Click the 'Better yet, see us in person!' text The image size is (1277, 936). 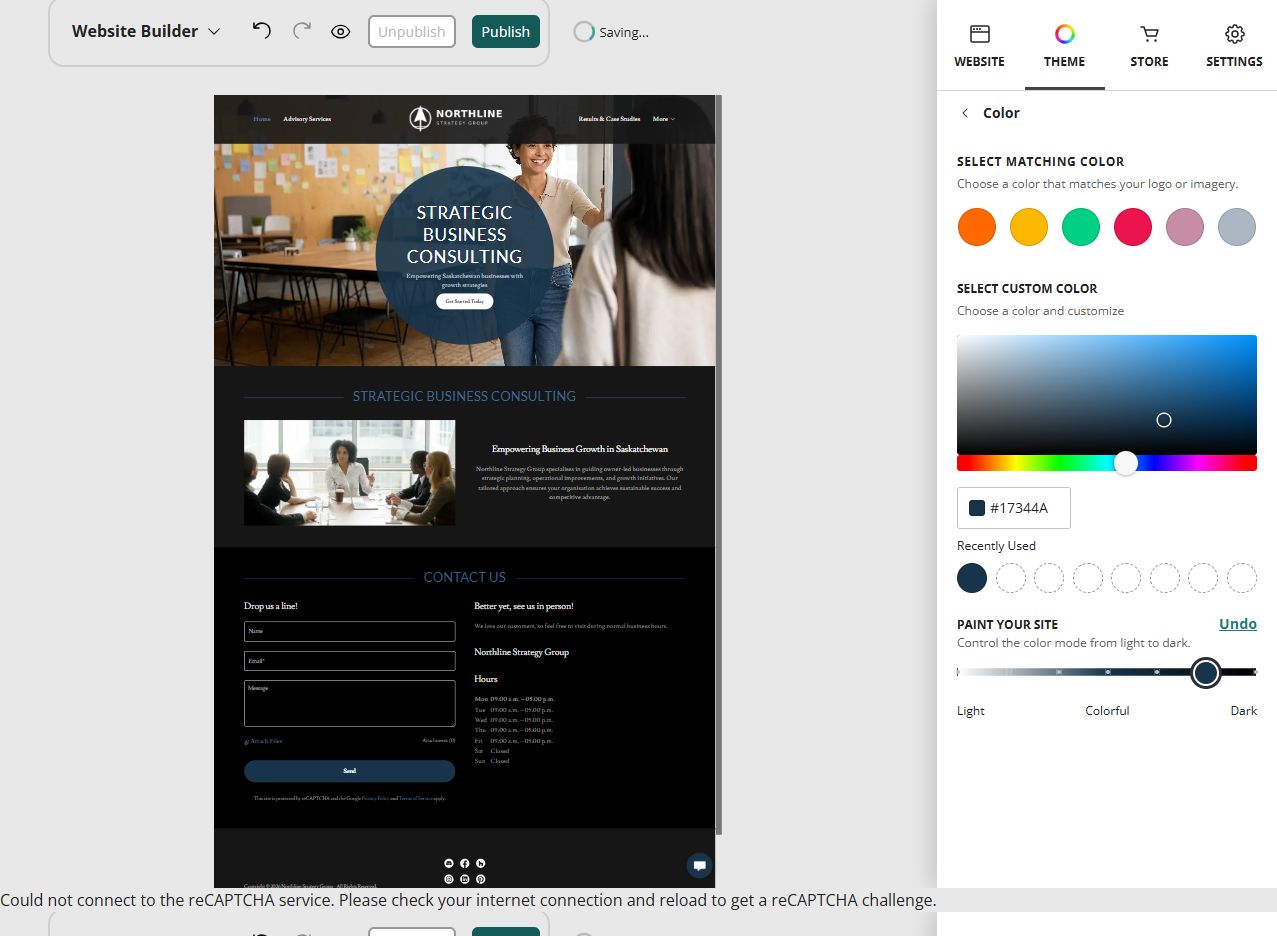tap(524, 606)
